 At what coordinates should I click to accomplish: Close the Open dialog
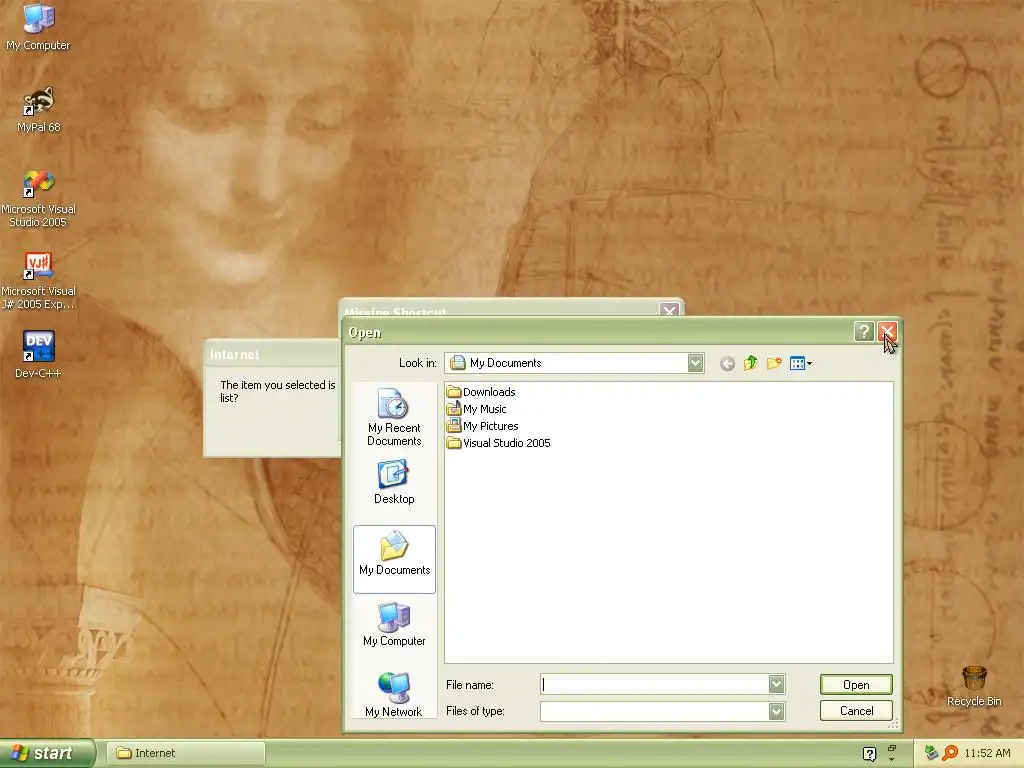[888, 332]
